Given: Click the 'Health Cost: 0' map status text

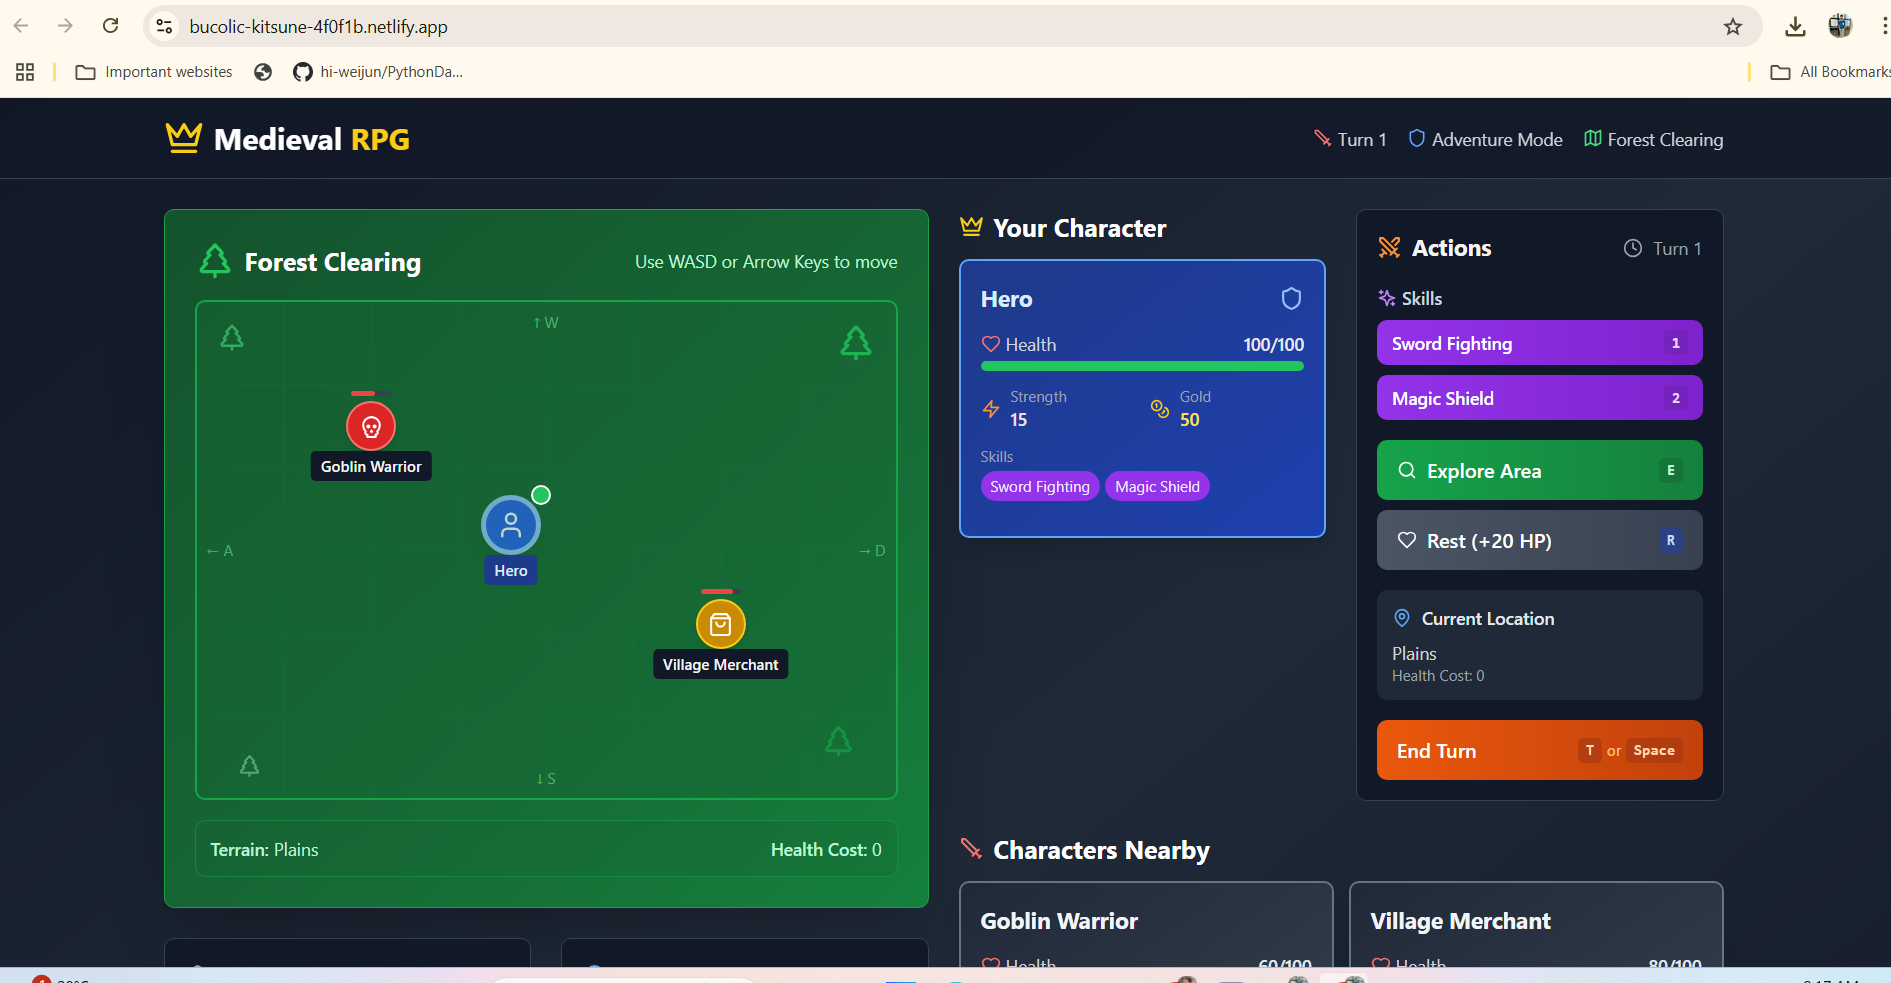Looking at the screenshot, I should (x=826, y=850).
